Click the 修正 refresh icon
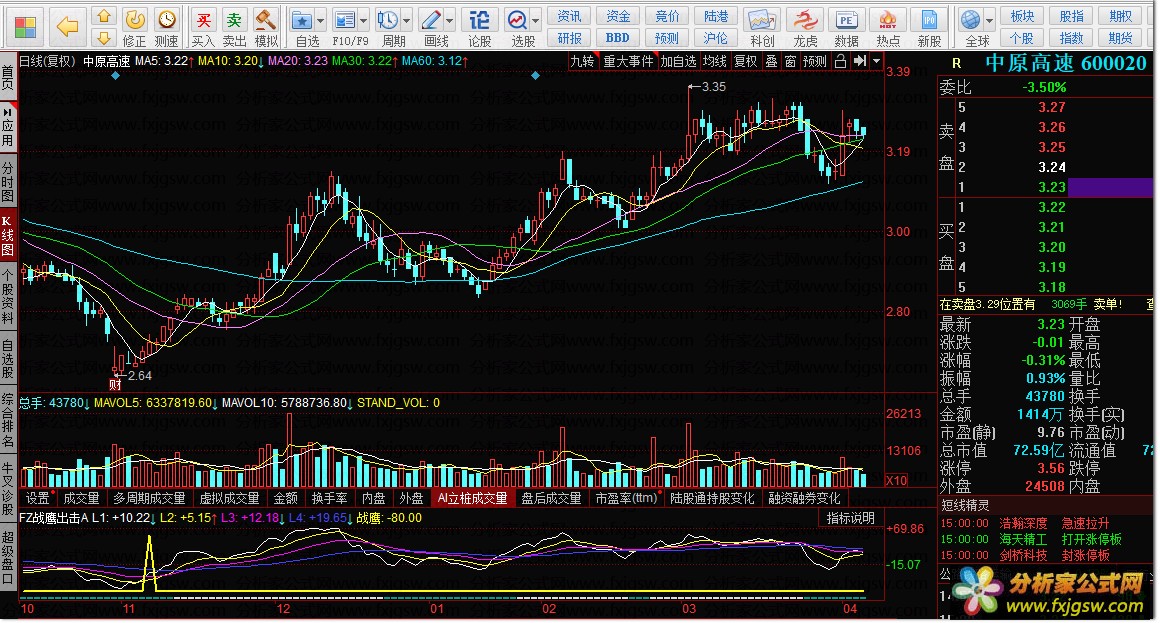The image size is (1160, 623). (135, 20)
